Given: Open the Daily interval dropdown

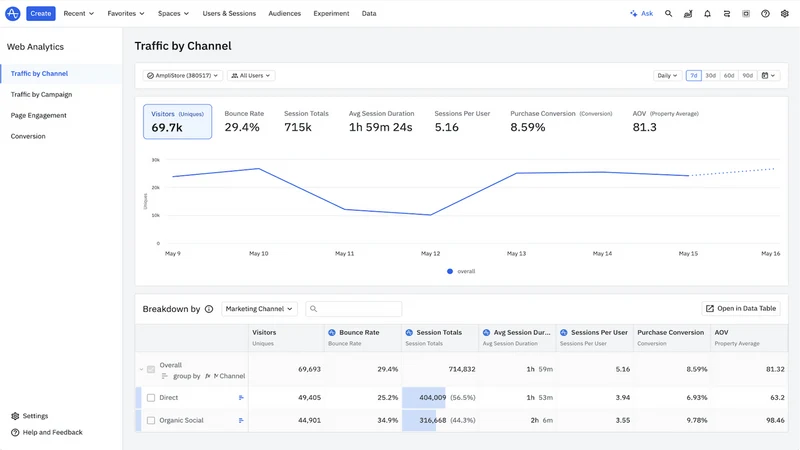Looking at the screenshot, I should pos(667,76).
